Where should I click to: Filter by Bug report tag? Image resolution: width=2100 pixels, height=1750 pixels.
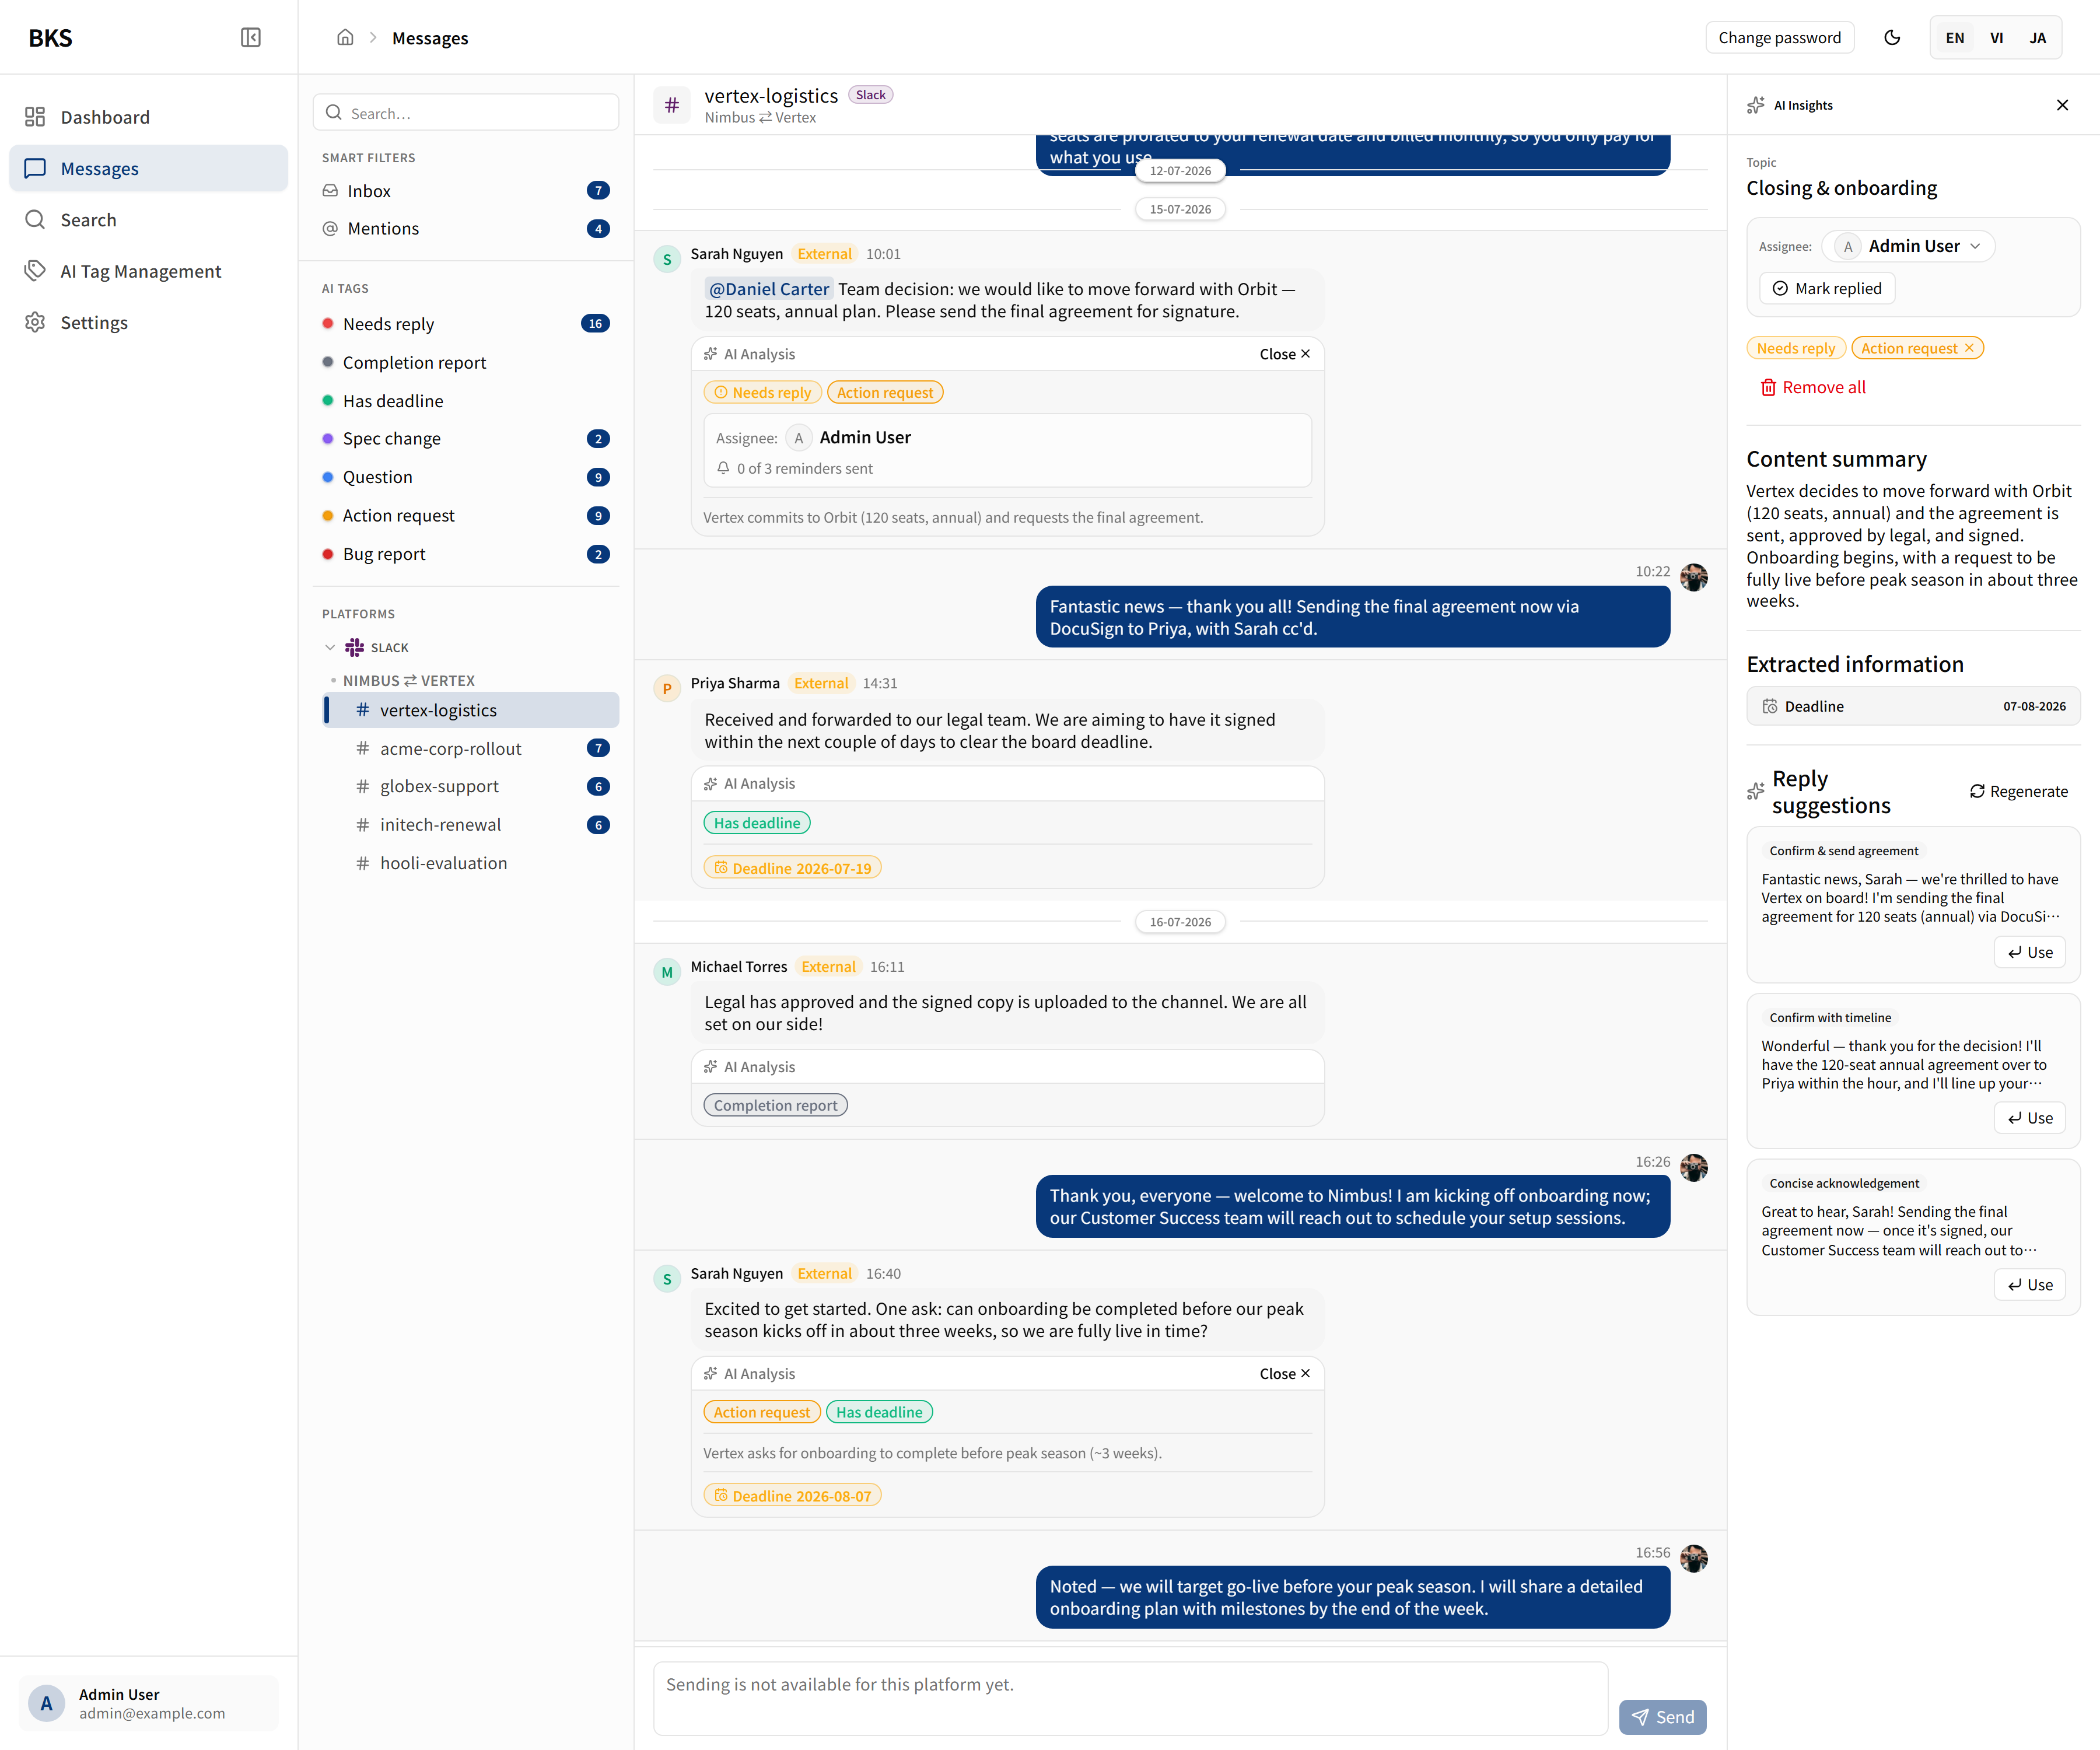[x=466, y=554]
